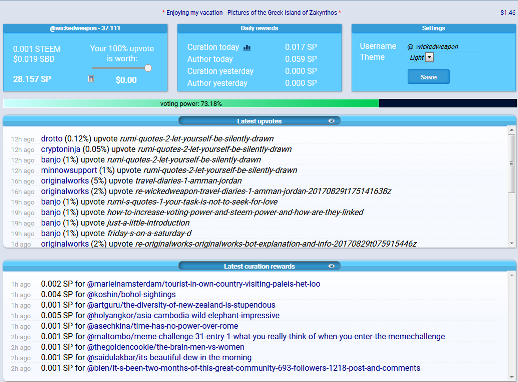518x382 pixels.
Task: Toggle the eye icon on Latest upvotes header
Action: [x=331, y=121]
